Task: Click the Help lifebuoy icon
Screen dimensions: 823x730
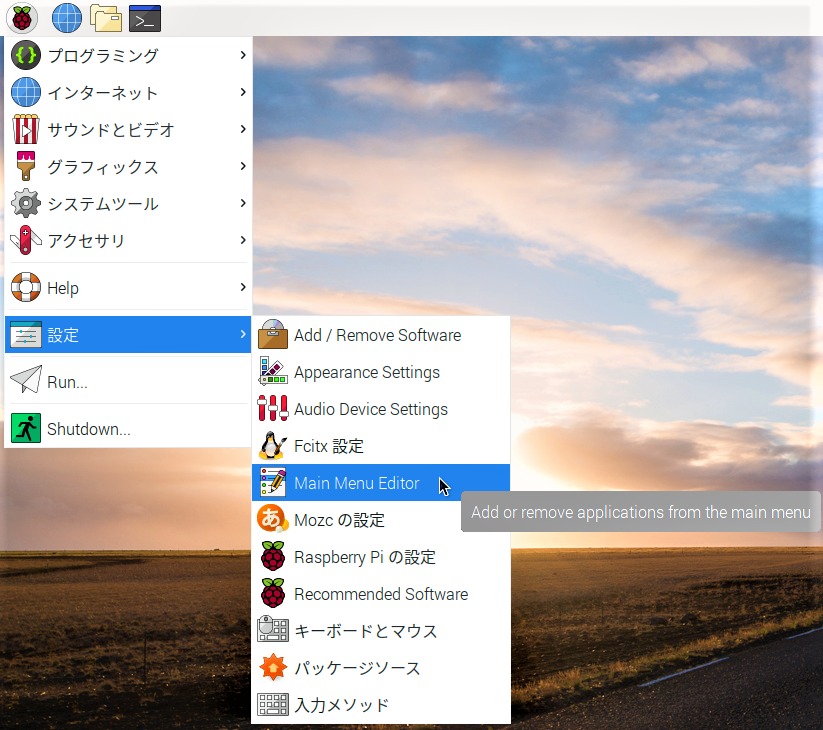Action: click(x=26, y=287)
